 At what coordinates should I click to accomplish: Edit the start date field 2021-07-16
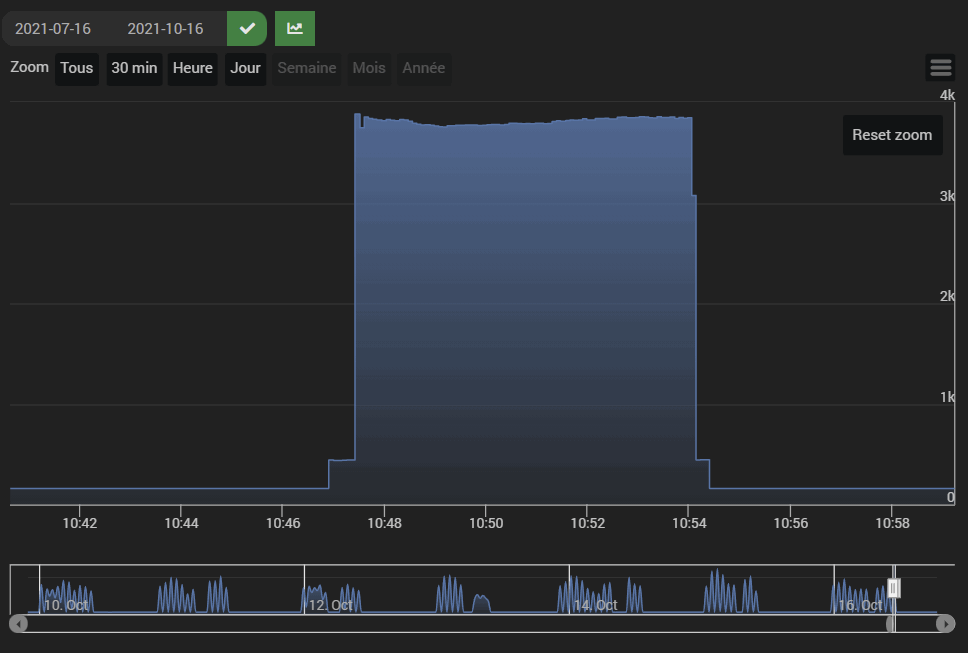point(53,29)
